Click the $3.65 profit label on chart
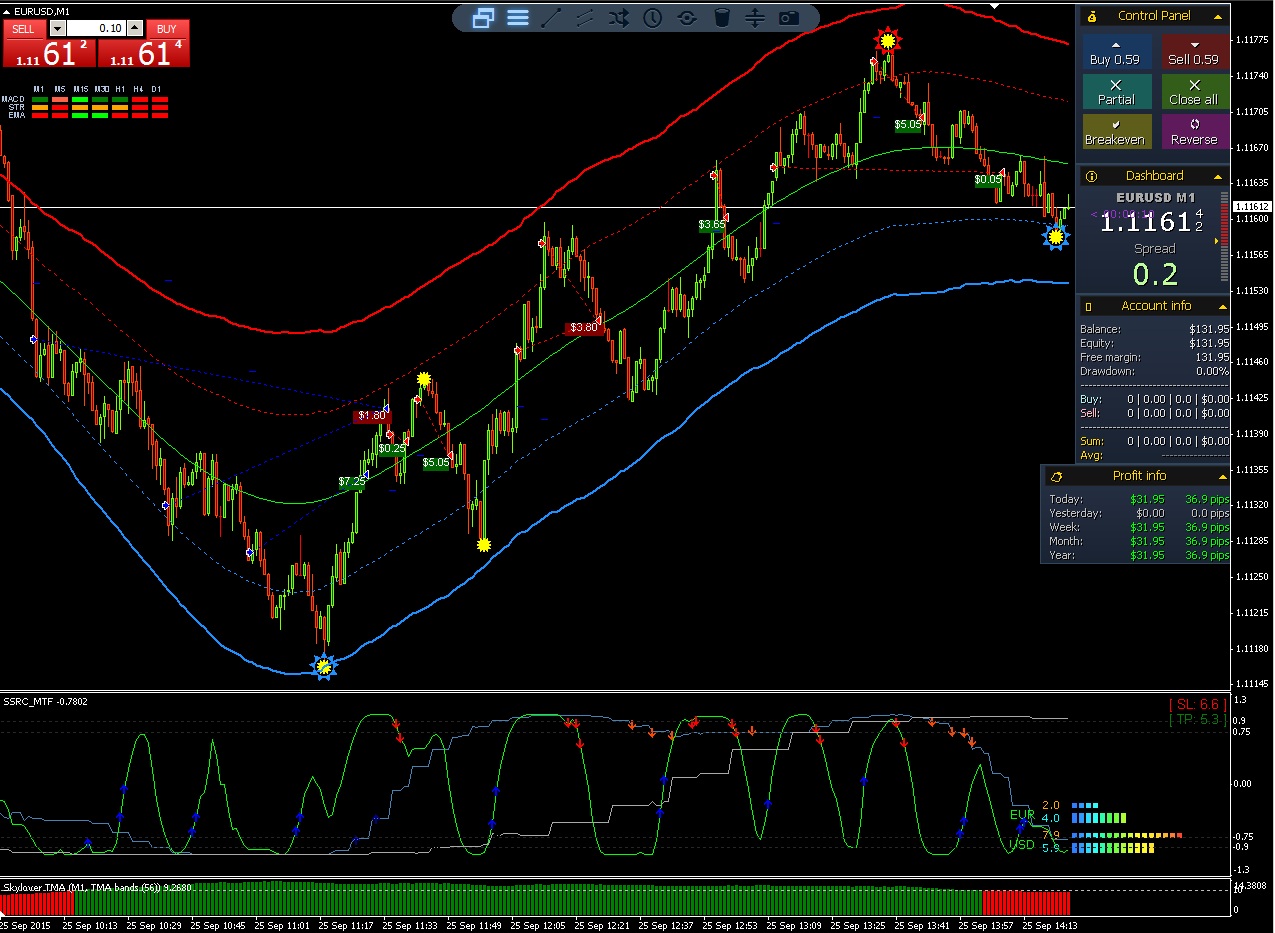This screenshot has width=1275, height=933. [x=712, y=225]
